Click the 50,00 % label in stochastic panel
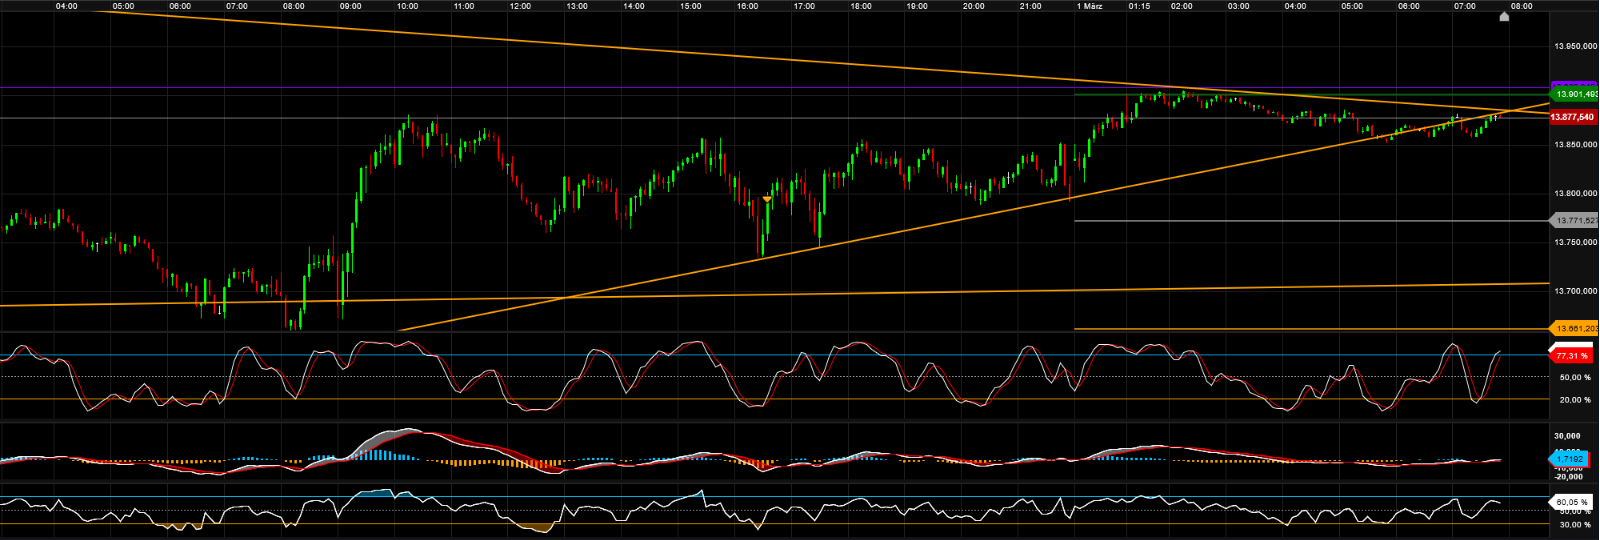Viewport: 1600px width, 540px height. pyautogui.click(x=1574, y=378)
